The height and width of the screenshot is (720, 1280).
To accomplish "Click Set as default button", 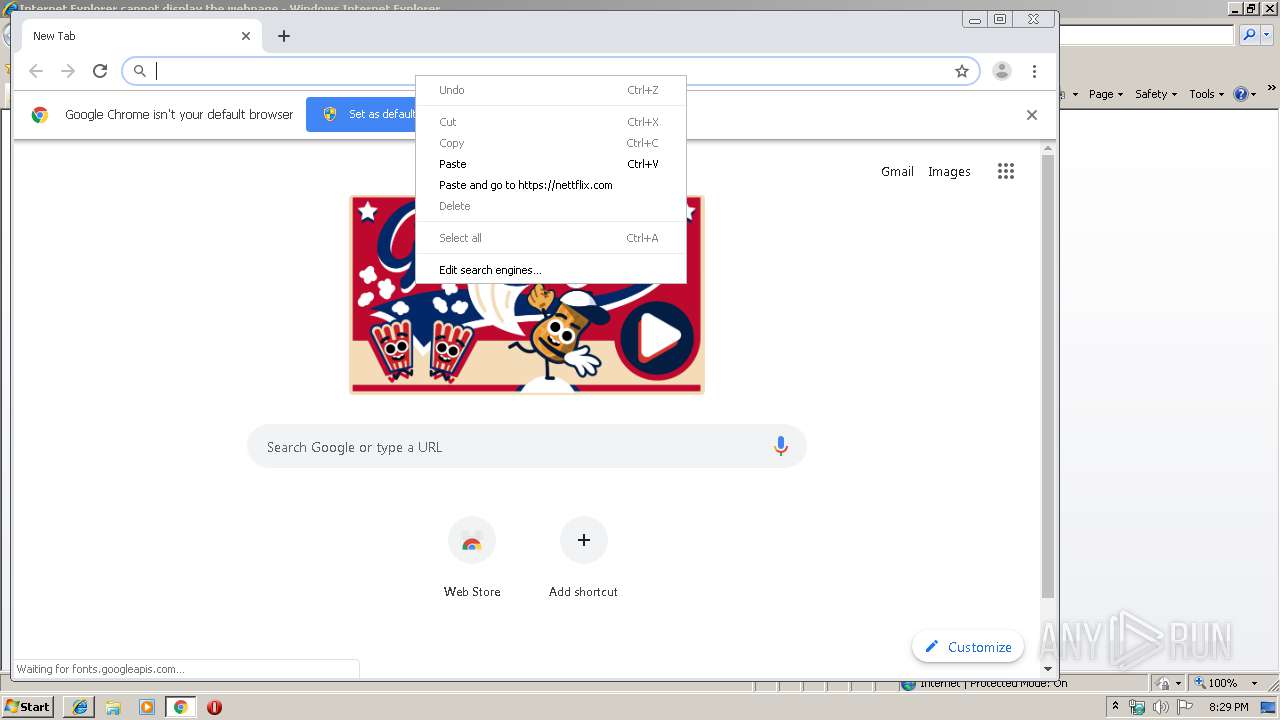I will (362, 114).
